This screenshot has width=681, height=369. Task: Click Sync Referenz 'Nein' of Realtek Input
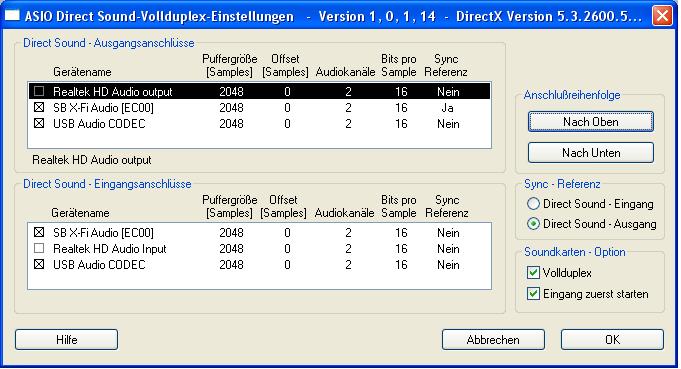point(448,249)
